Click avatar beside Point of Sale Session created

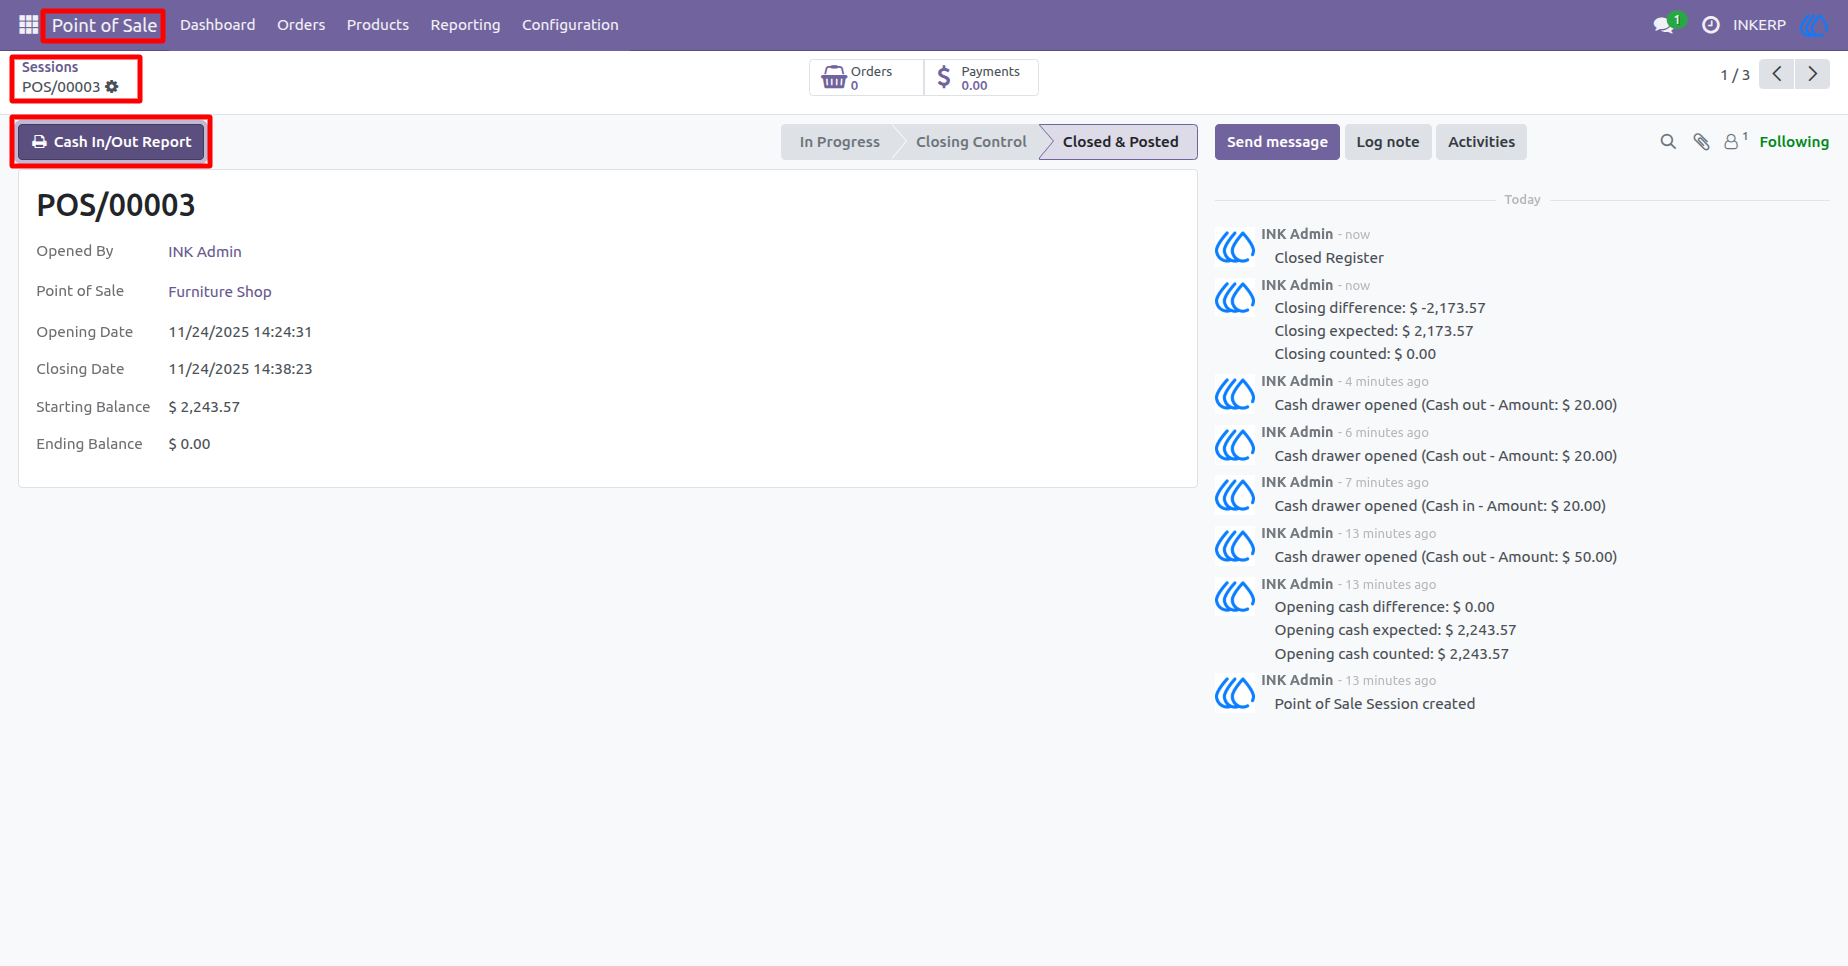point(1235,692)
